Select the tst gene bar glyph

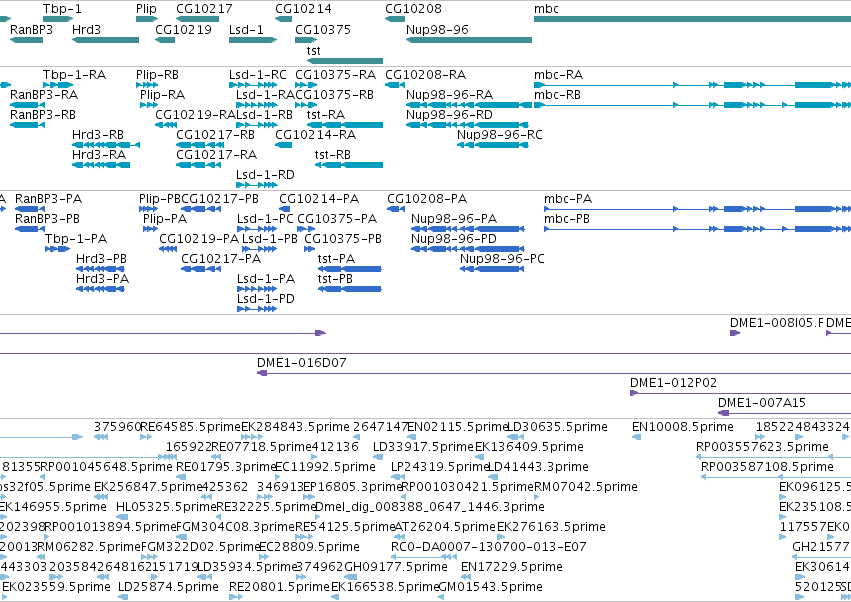(x=345, y=61)
